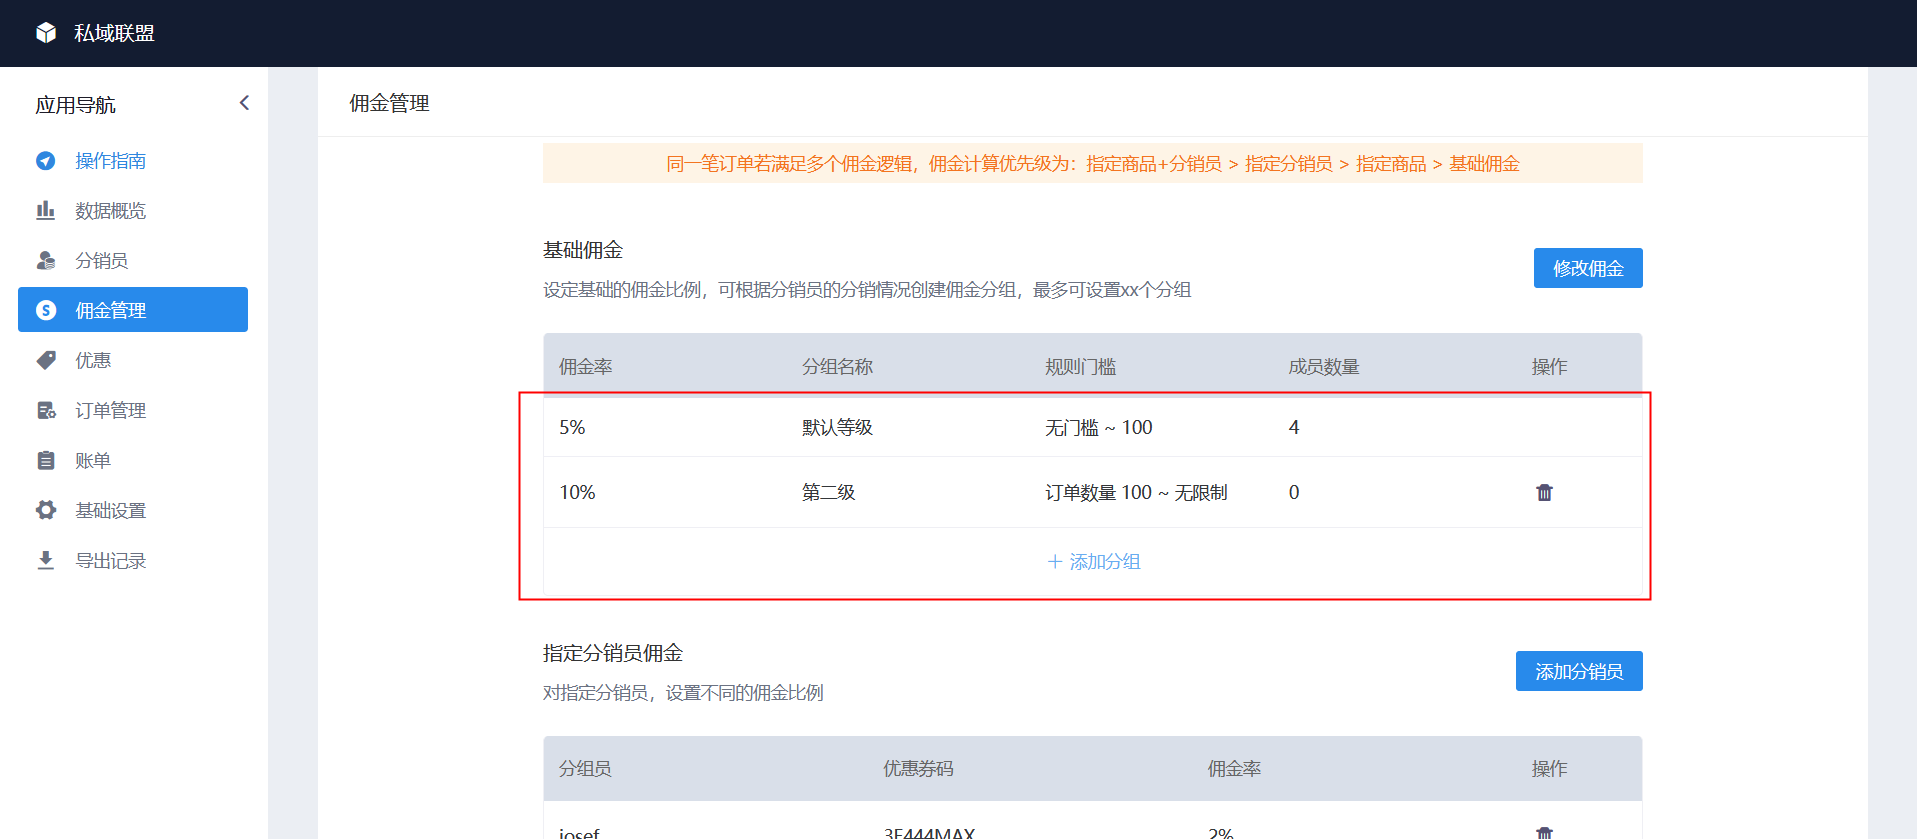
Task: Click the 优惠 tag icon
Action: pyautogui.click(x=46, y=360)
